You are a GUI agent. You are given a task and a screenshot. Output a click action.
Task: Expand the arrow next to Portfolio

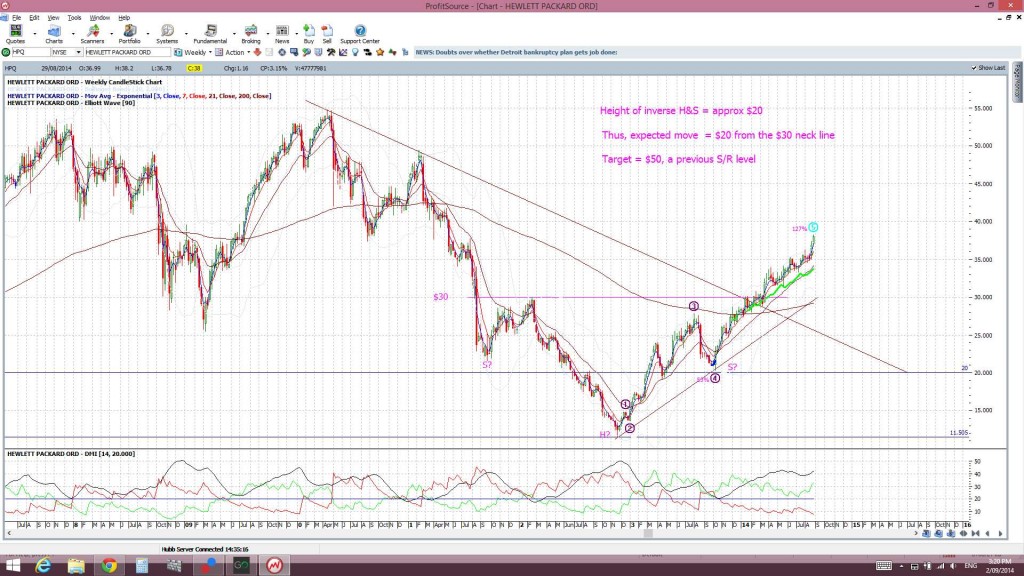[148, 33]
